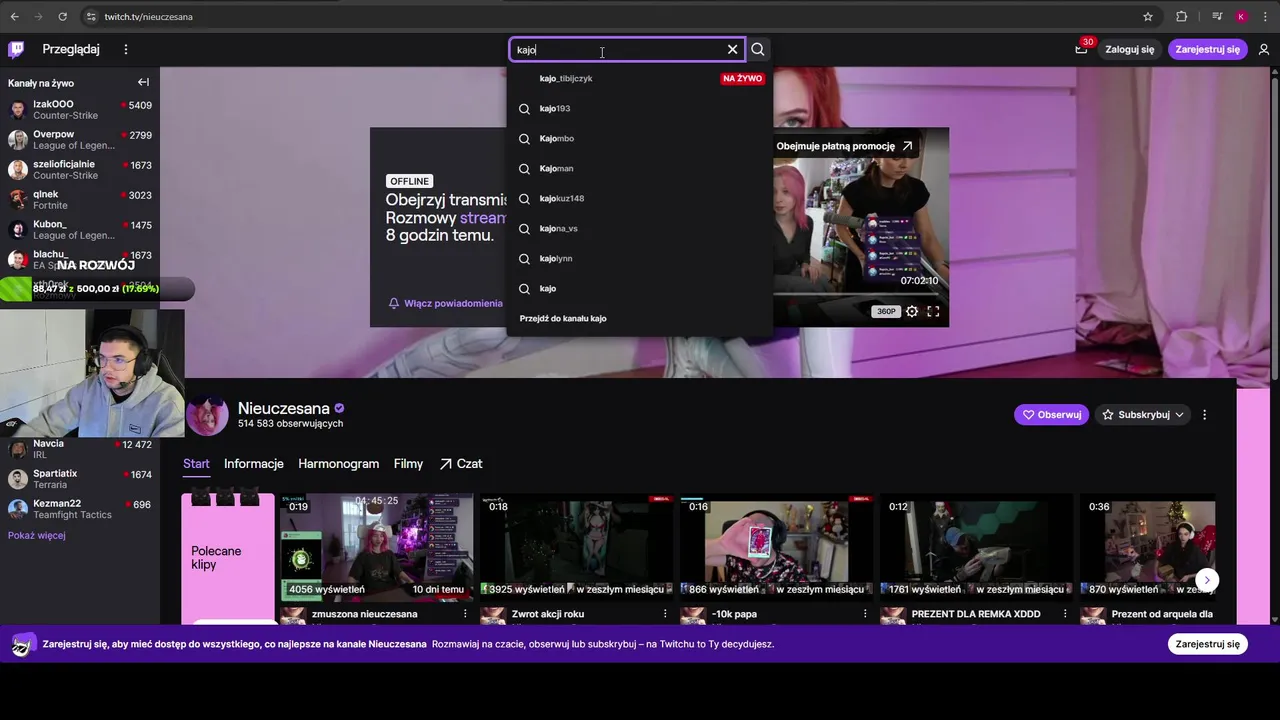1280x720 pixels.
Task: Select the Kajoman search suggestion
Action: point(640,168)
